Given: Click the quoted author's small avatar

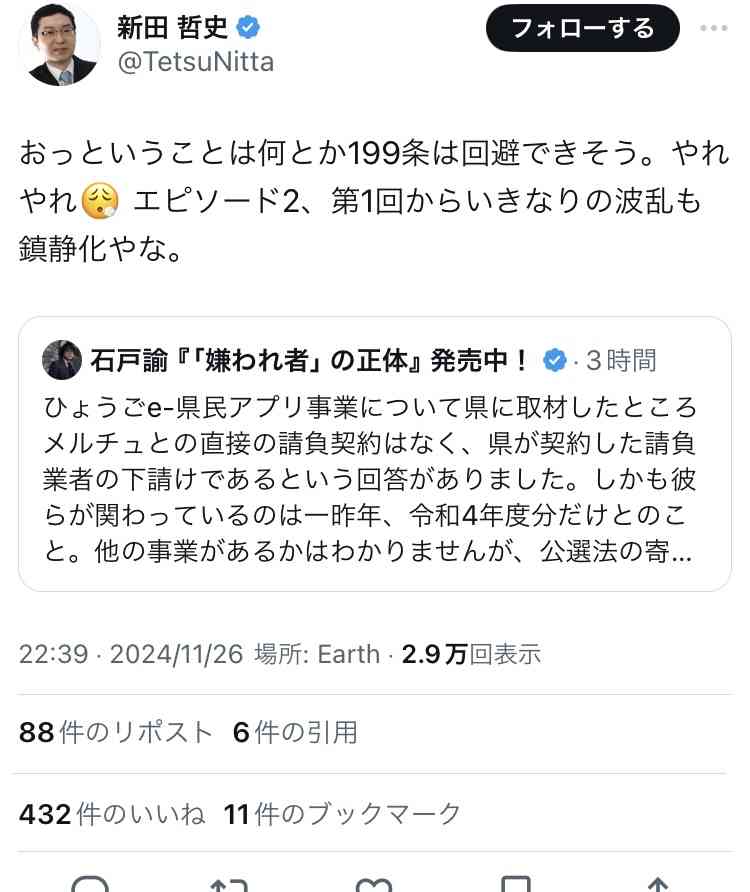Looking at the screenshot, I should (62, 360).
